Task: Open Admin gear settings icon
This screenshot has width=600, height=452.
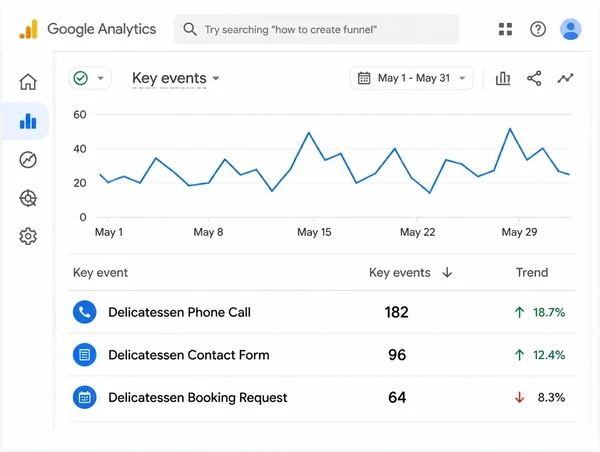Action: click(28, 237)
